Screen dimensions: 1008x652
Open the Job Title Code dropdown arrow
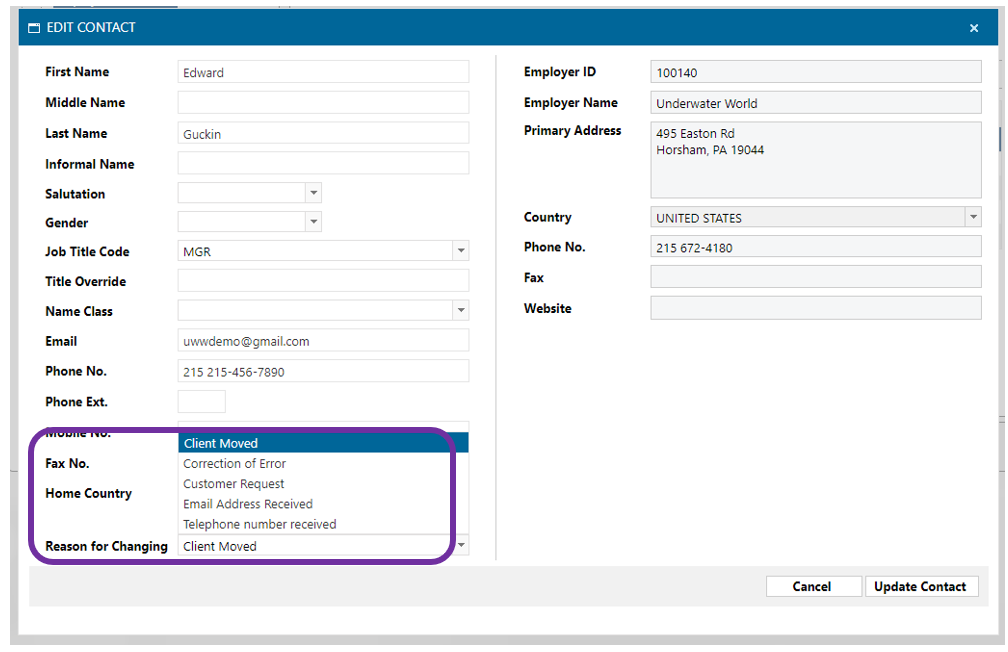(460, 252)
